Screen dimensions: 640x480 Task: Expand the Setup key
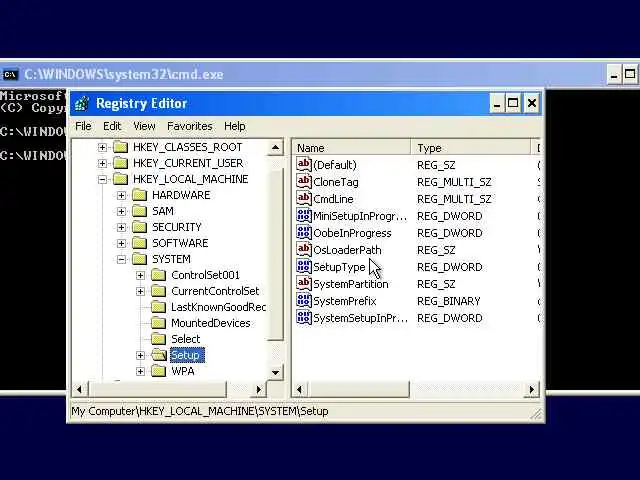pos(140,356)
